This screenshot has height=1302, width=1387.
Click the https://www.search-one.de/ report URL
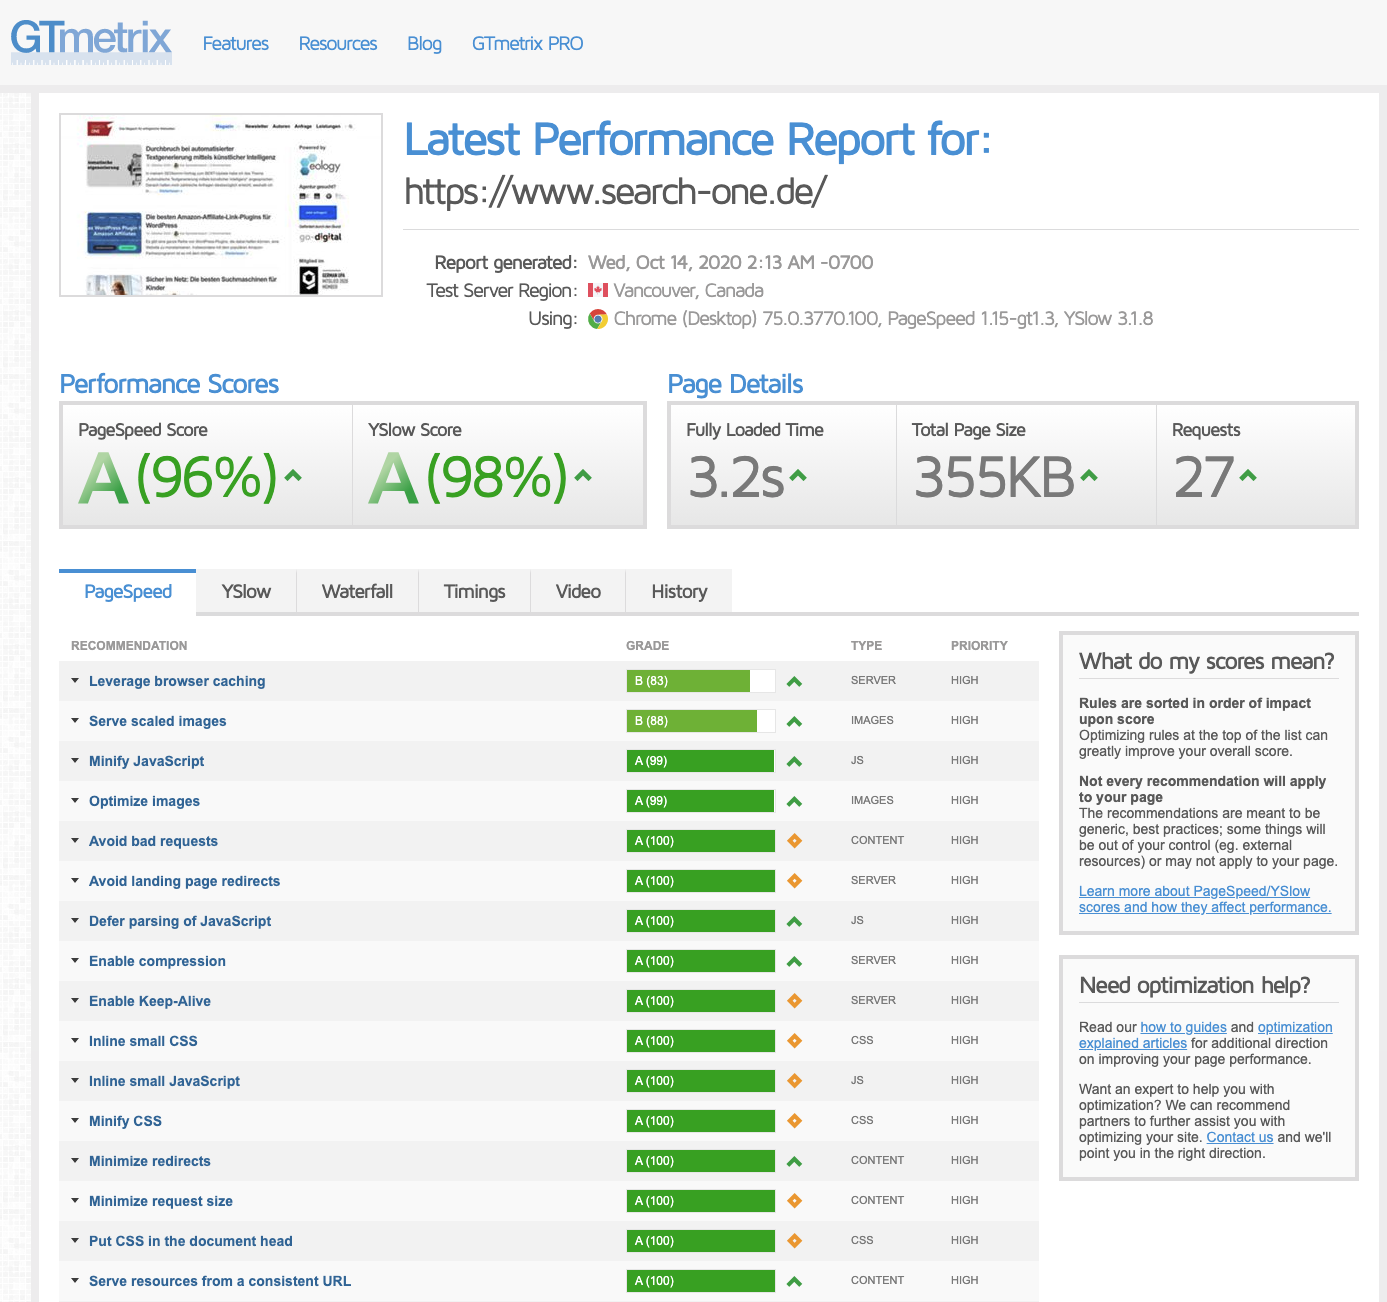pos(616,191)
